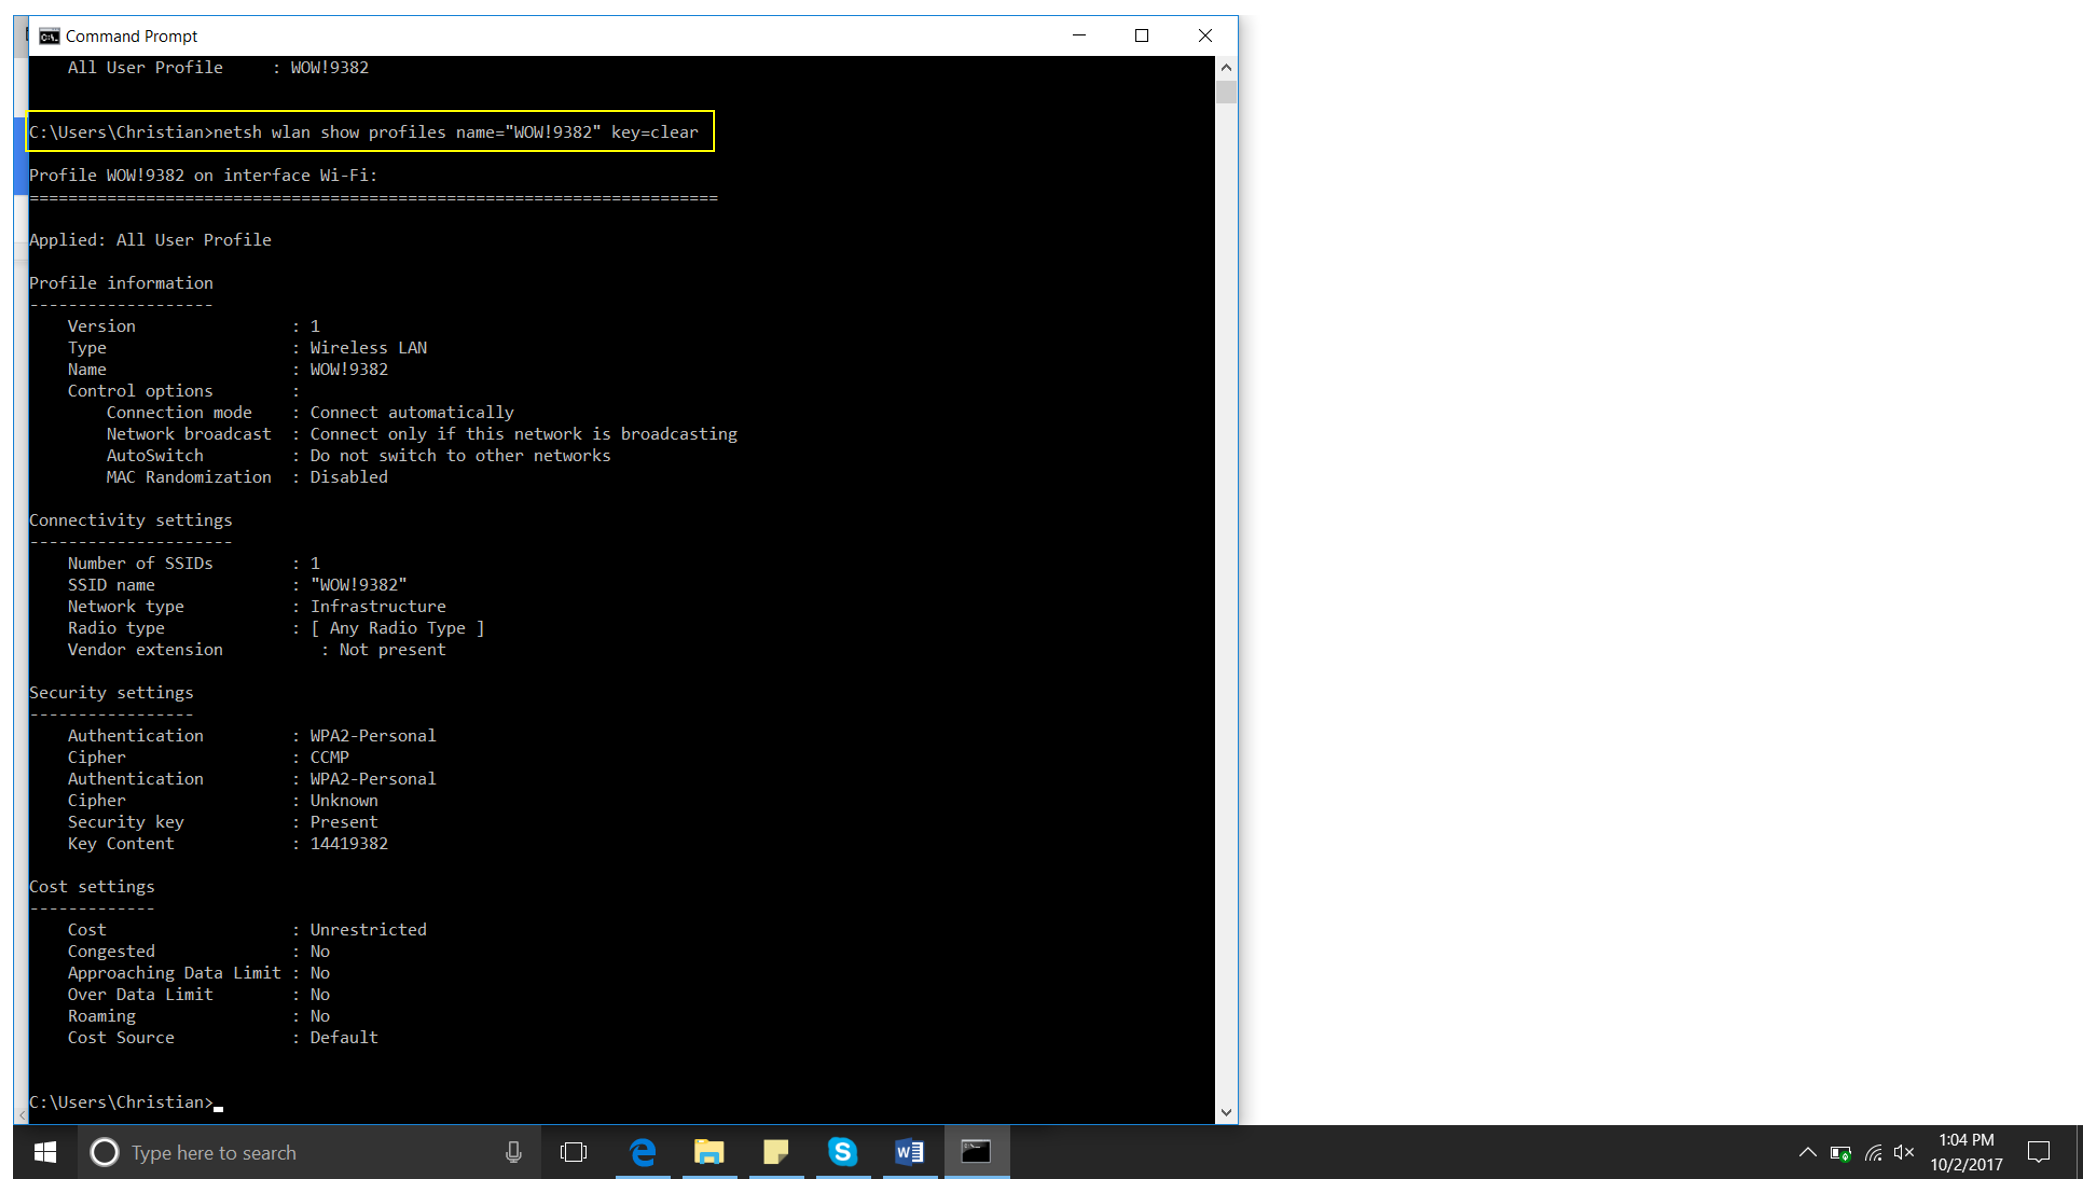Toggle Task View on the taskbar
This screenshot has width=2097, height=1193.
pos(573,1152)
